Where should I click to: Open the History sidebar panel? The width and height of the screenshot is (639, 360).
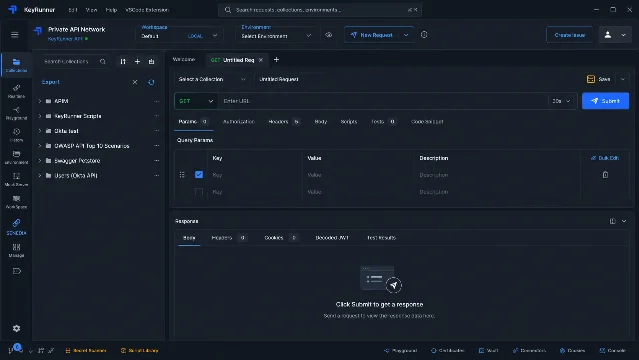click(x=16, y=135)
